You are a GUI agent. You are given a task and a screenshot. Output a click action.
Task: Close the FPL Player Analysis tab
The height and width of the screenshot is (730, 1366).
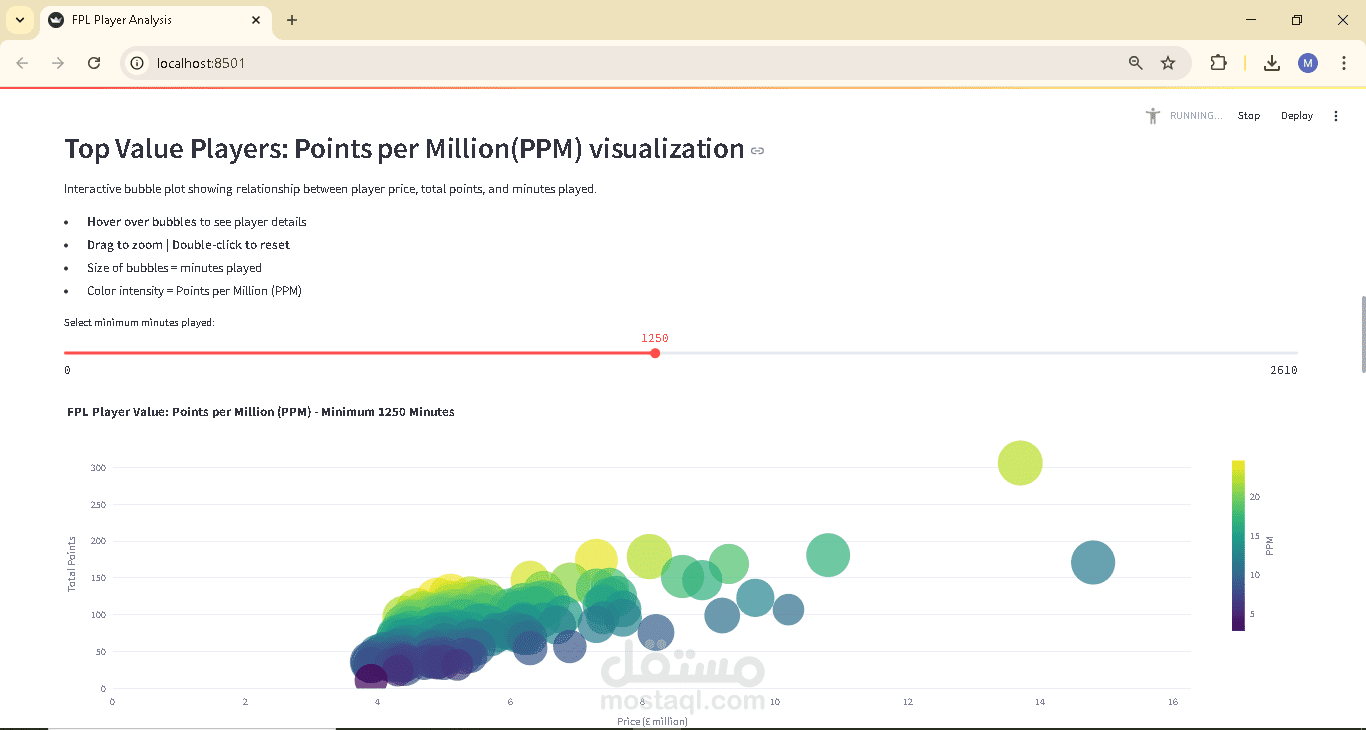257,20
